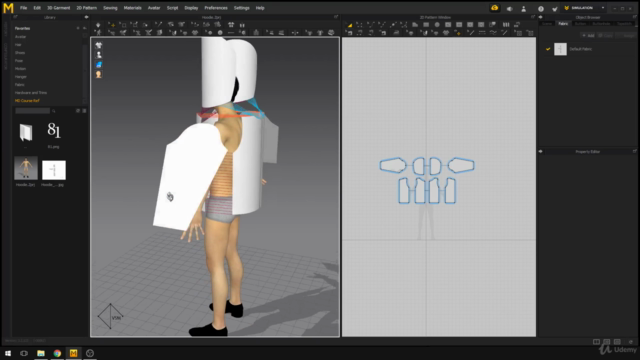Open the help info icon in title bar
The width and height of the screenshot is (640, 360).
click(x=541, y=9)
